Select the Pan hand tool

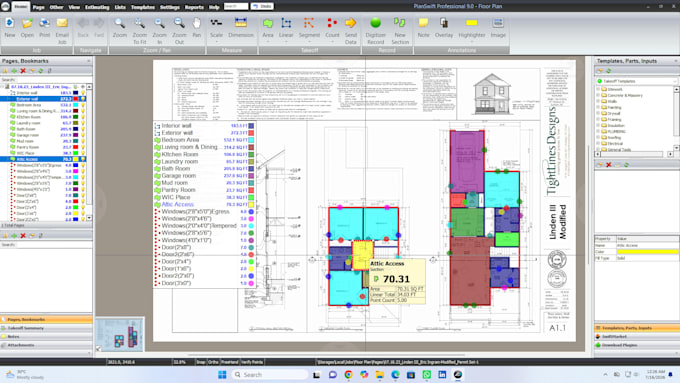[196, 28]
